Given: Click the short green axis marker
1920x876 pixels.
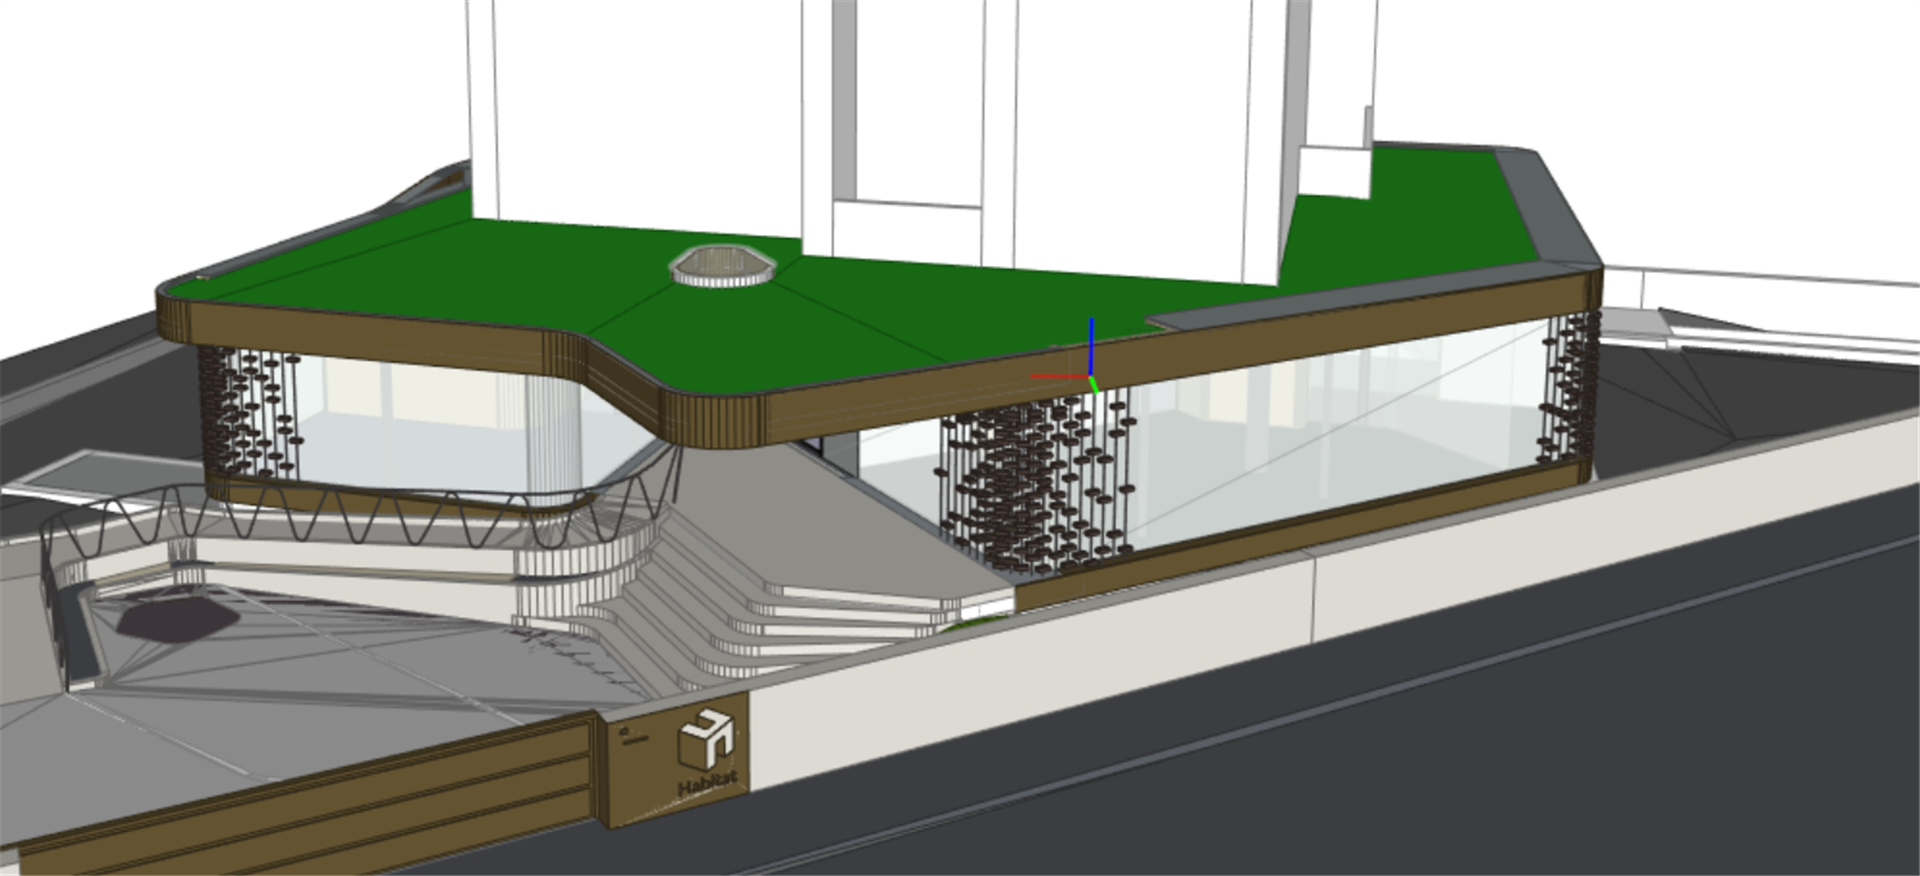Looking at the screenshot, I should click(1094, 385).
